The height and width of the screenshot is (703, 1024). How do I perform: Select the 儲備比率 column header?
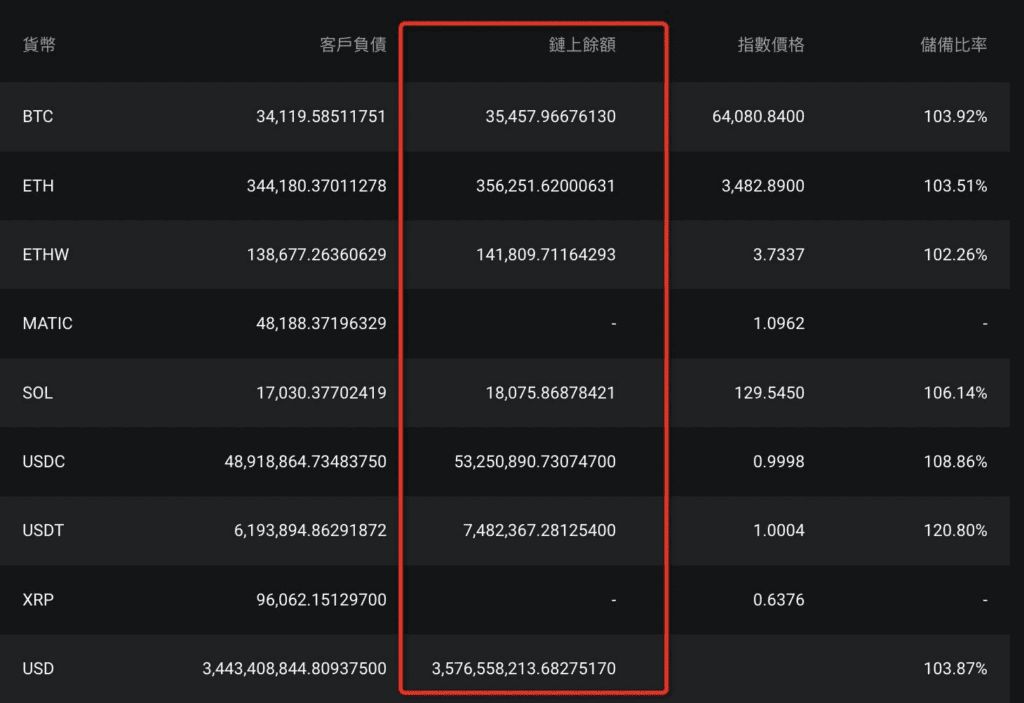point(954,45)
